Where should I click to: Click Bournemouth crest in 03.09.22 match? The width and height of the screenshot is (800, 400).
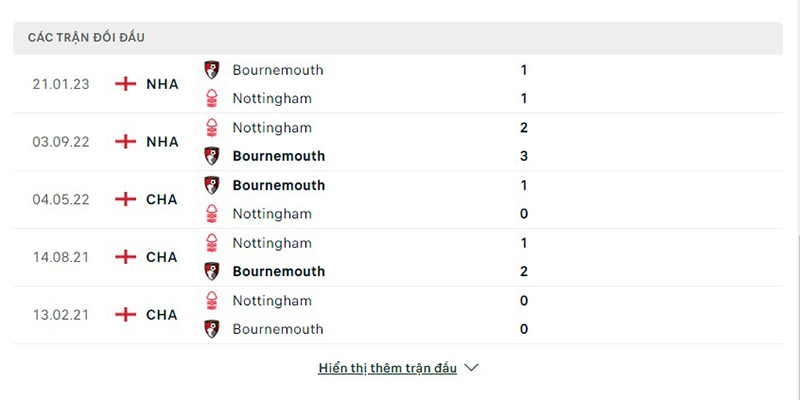(212, 156)
